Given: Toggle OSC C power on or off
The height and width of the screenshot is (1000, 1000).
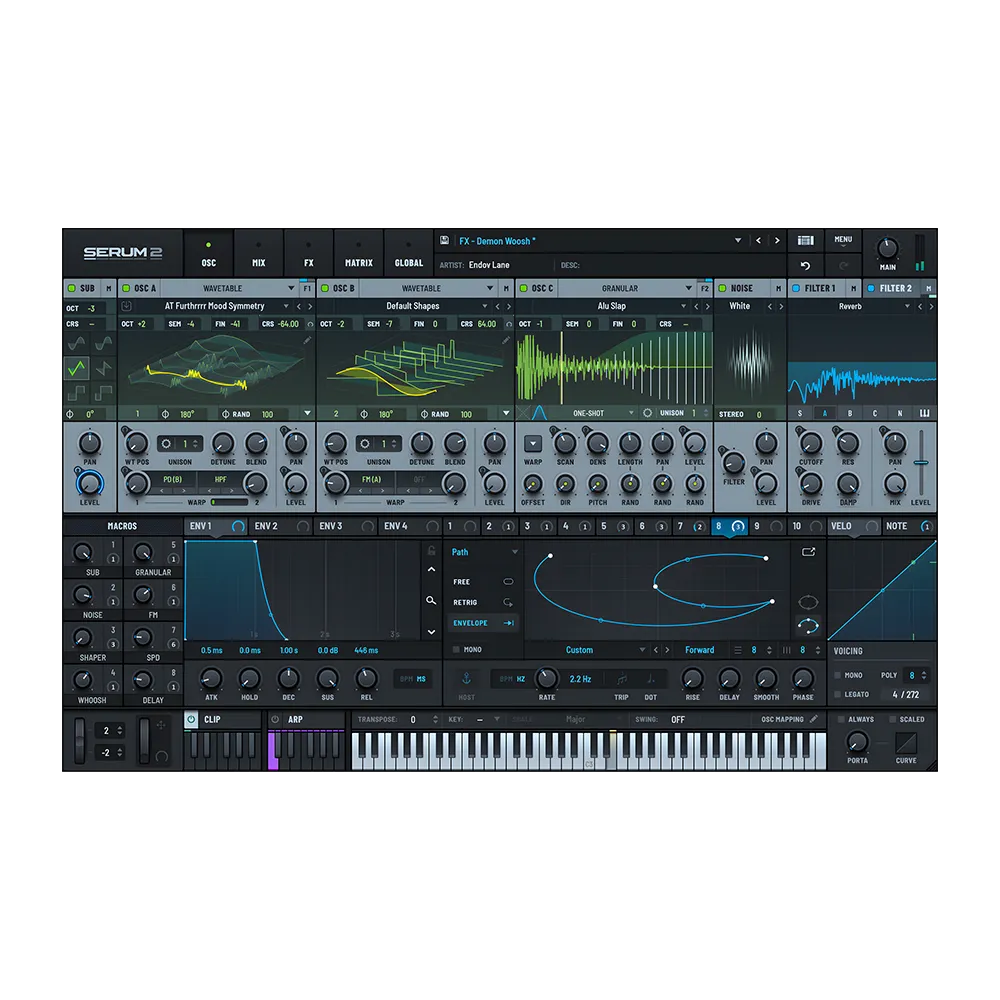Looking at the screenshot, I should tap(524, 288).
